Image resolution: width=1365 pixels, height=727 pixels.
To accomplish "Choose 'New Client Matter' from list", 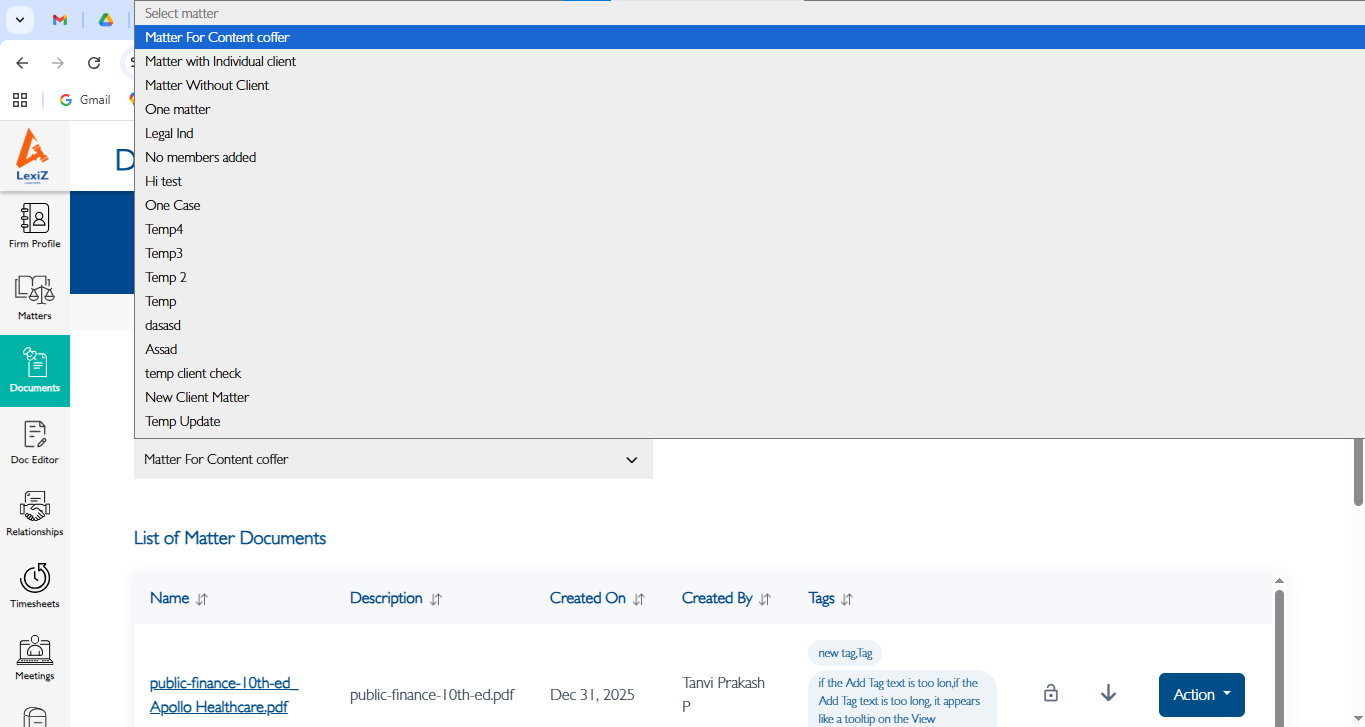I will (x=197, y=397).
